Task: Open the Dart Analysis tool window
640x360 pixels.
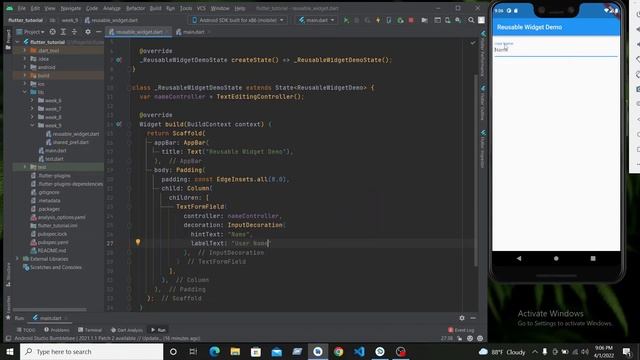Action: pyautogui.click(x=127, y=330)
